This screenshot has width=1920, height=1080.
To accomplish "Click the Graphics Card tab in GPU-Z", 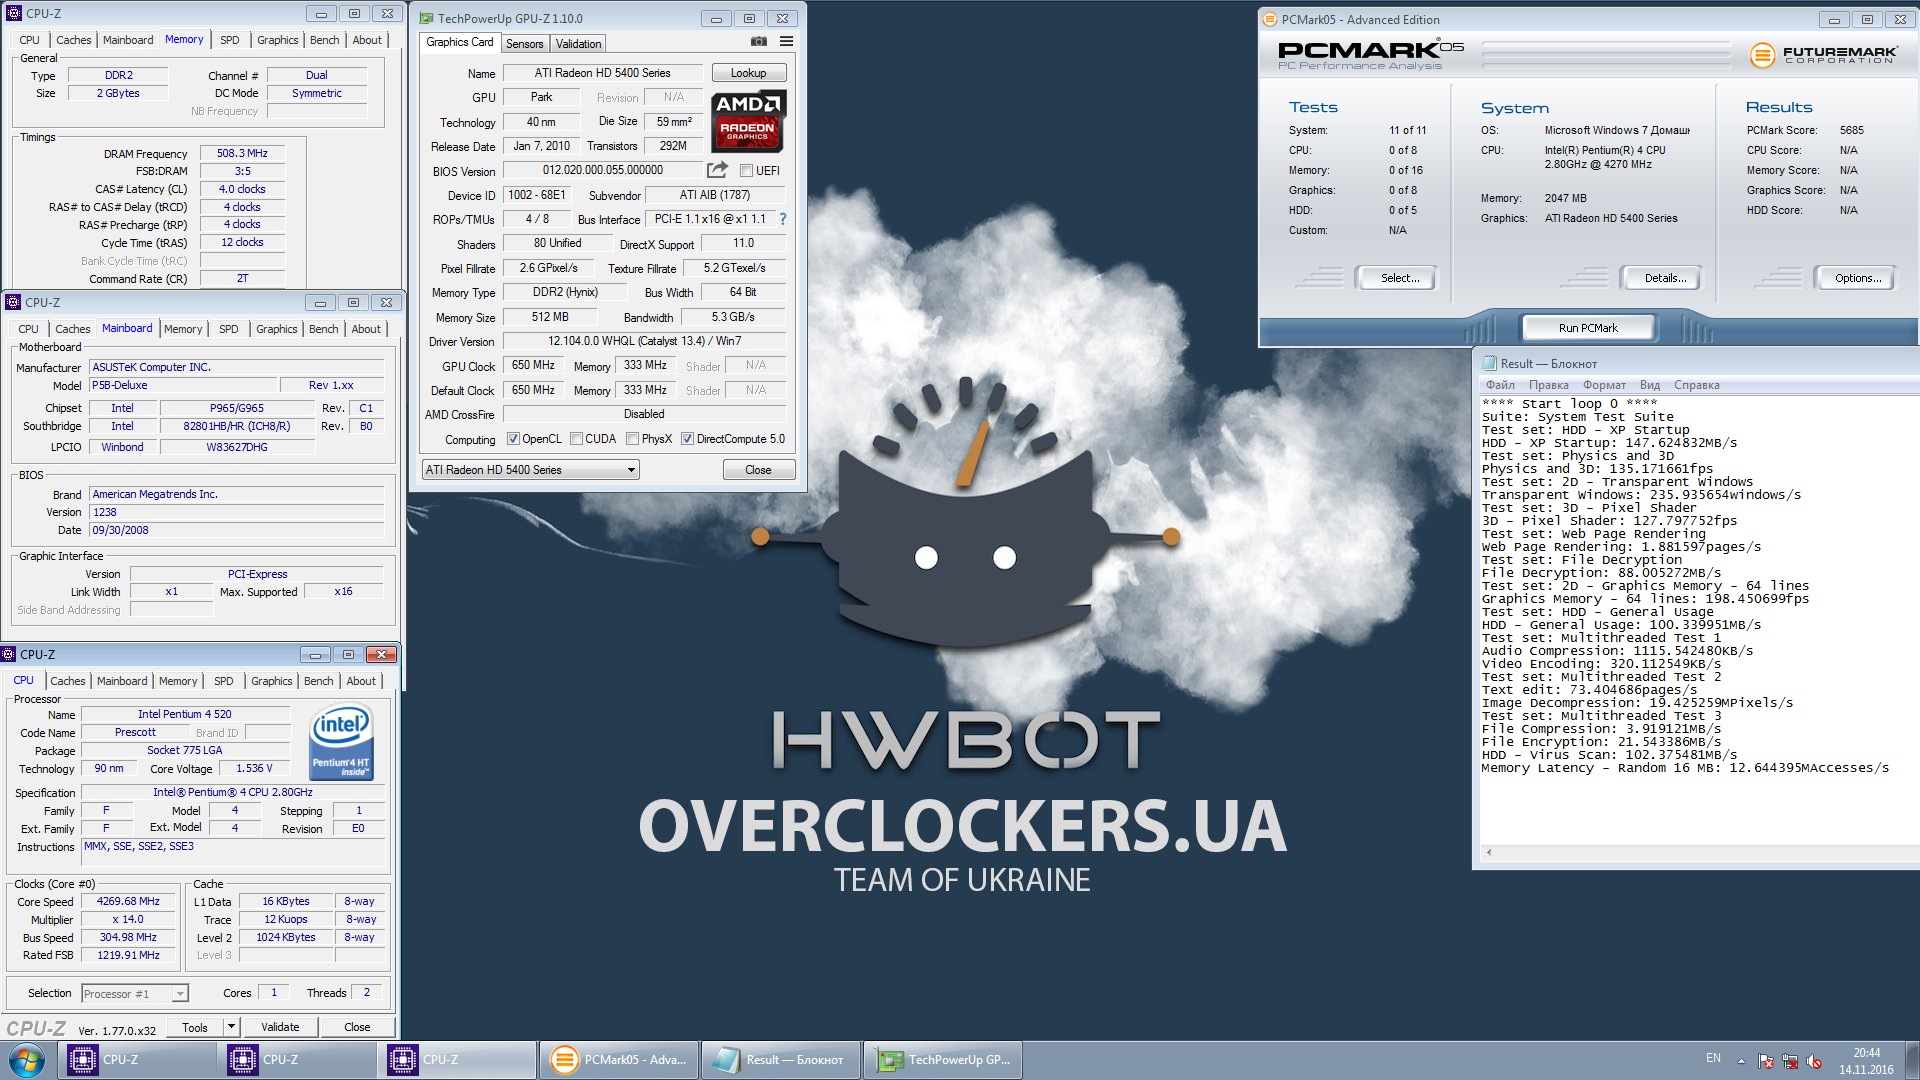I will pos(459,42).
